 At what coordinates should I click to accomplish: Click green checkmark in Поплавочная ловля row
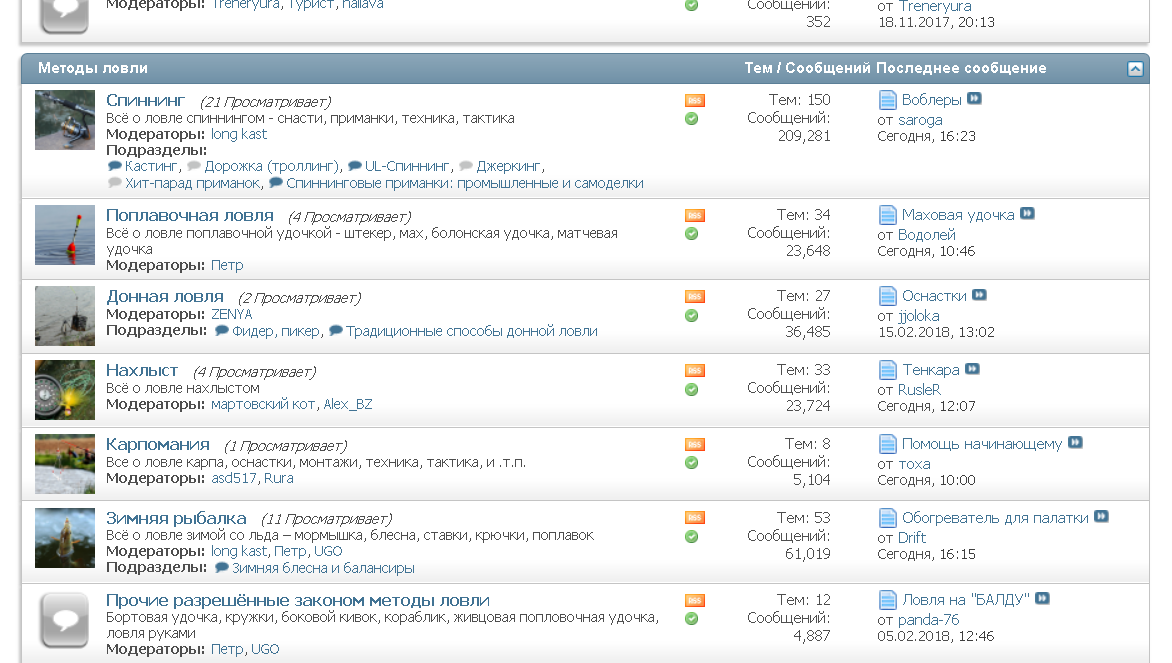coord(691,234)
